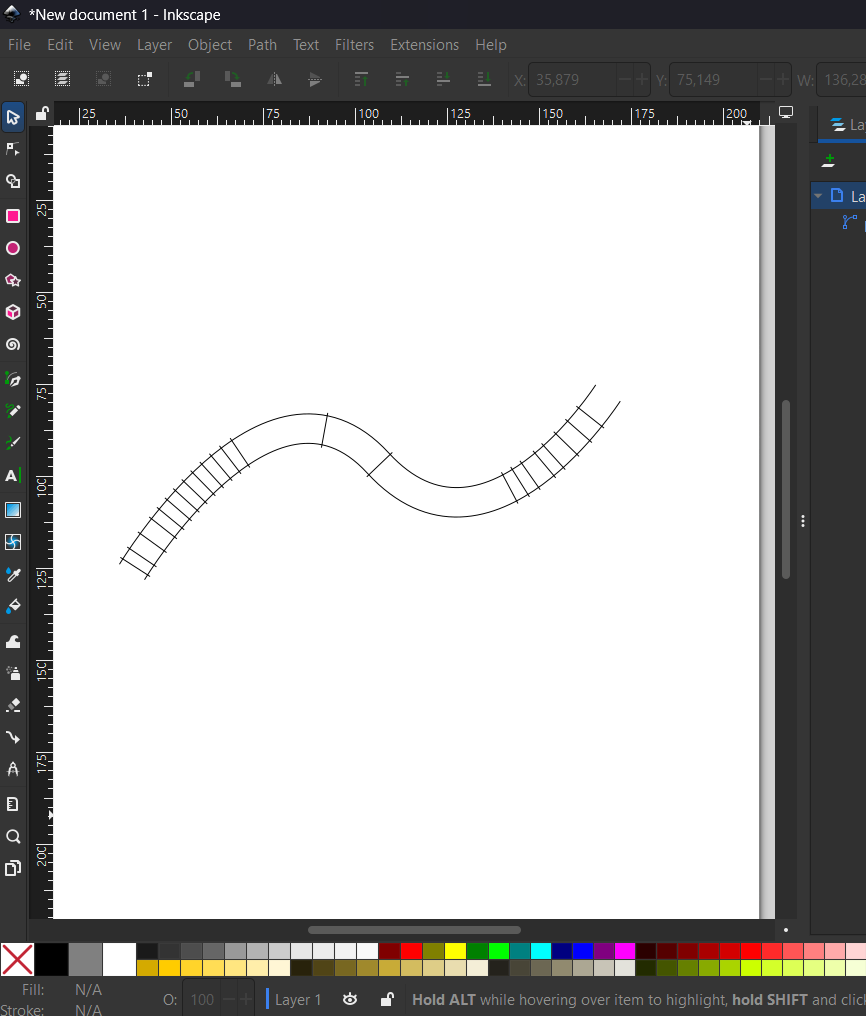866x1016 pixels.
Task: Choose the Shape Builder tool
Action: coord(13,181)
